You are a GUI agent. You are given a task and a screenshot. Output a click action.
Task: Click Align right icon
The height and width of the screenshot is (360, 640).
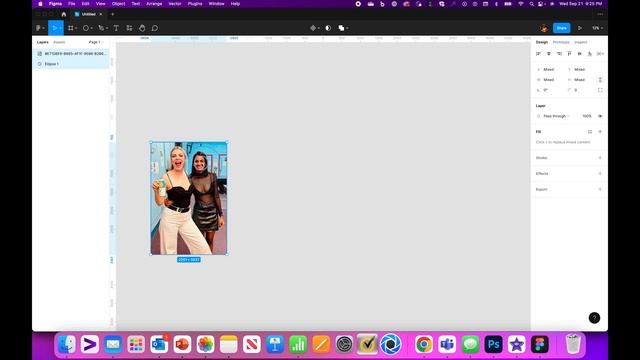coord(559,54)
